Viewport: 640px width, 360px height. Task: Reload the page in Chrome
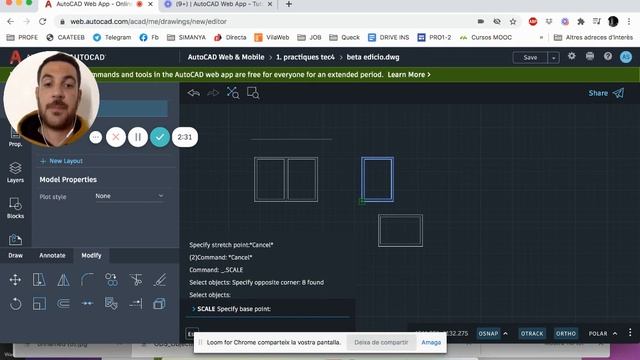(x=42, y=21)
